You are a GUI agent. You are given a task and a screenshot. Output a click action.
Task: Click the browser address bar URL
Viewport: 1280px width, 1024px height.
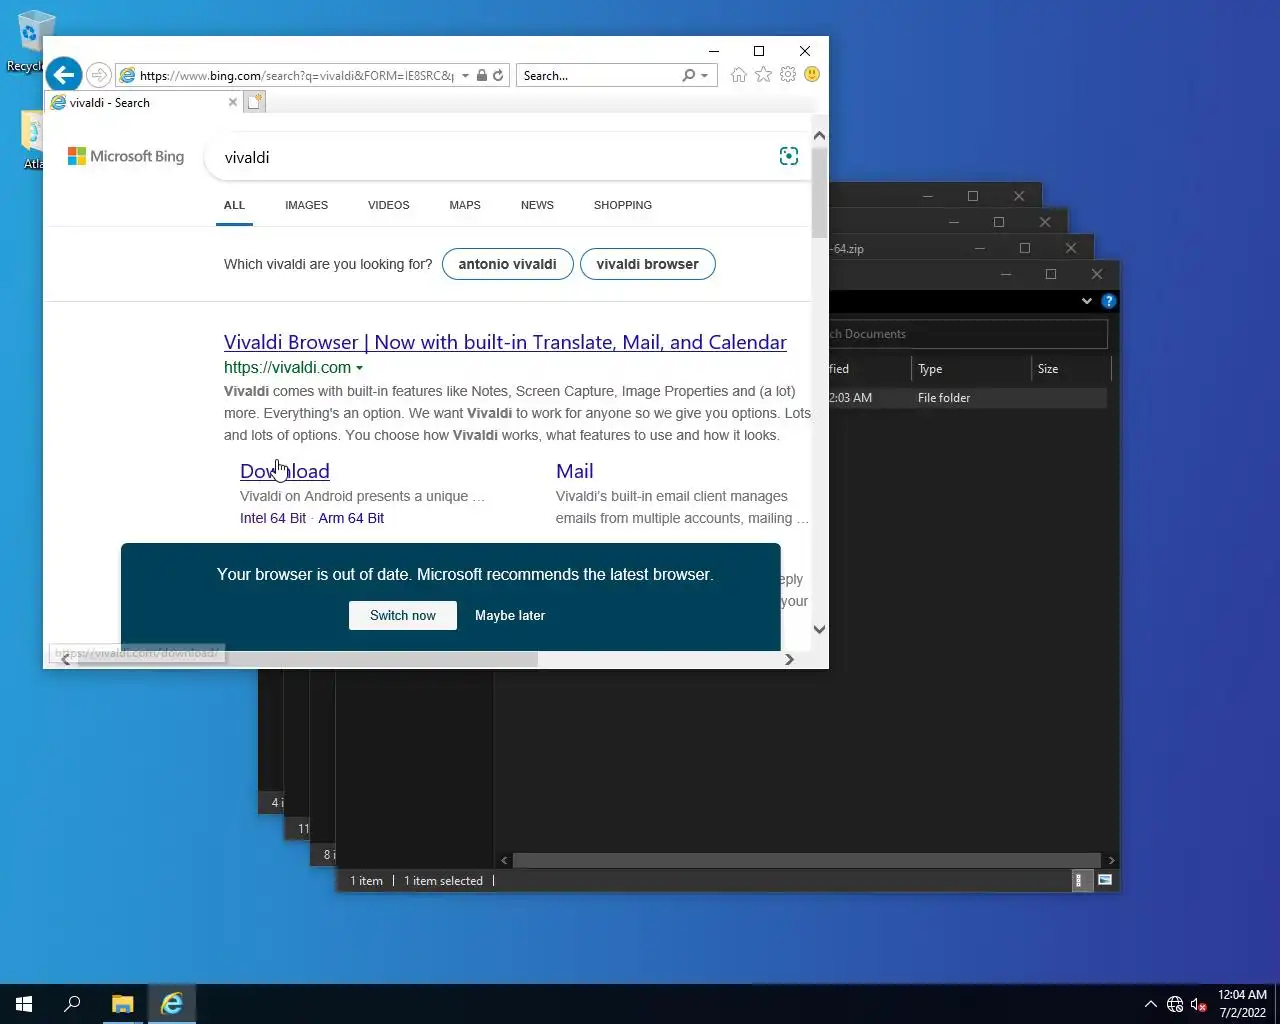point(296,75)
